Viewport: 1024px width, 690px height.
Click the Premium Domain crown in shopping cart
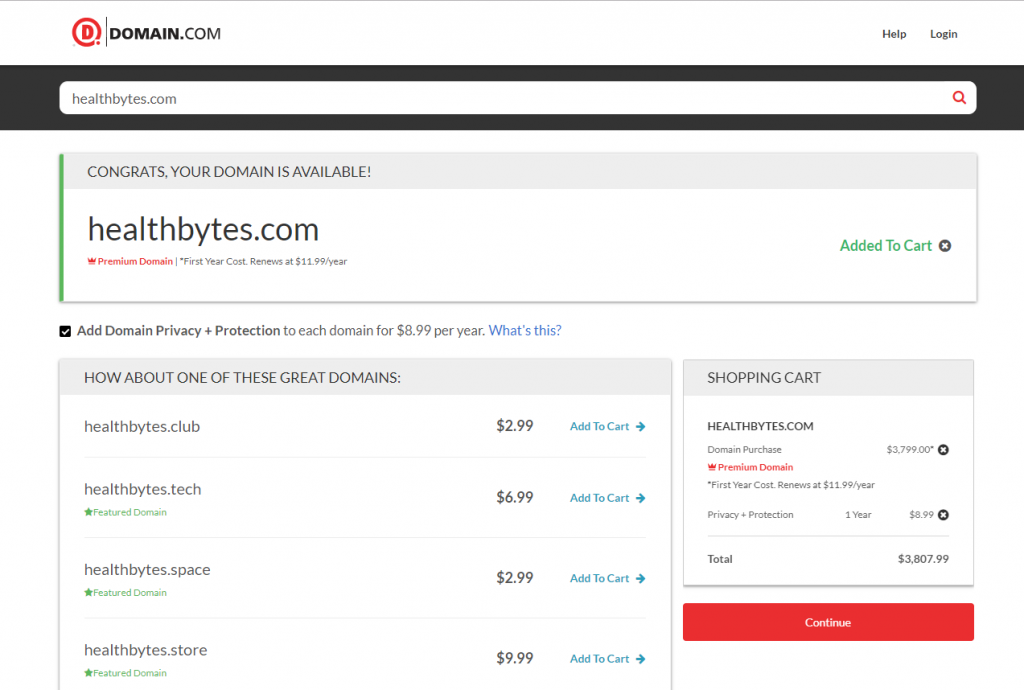pos(712,467)
